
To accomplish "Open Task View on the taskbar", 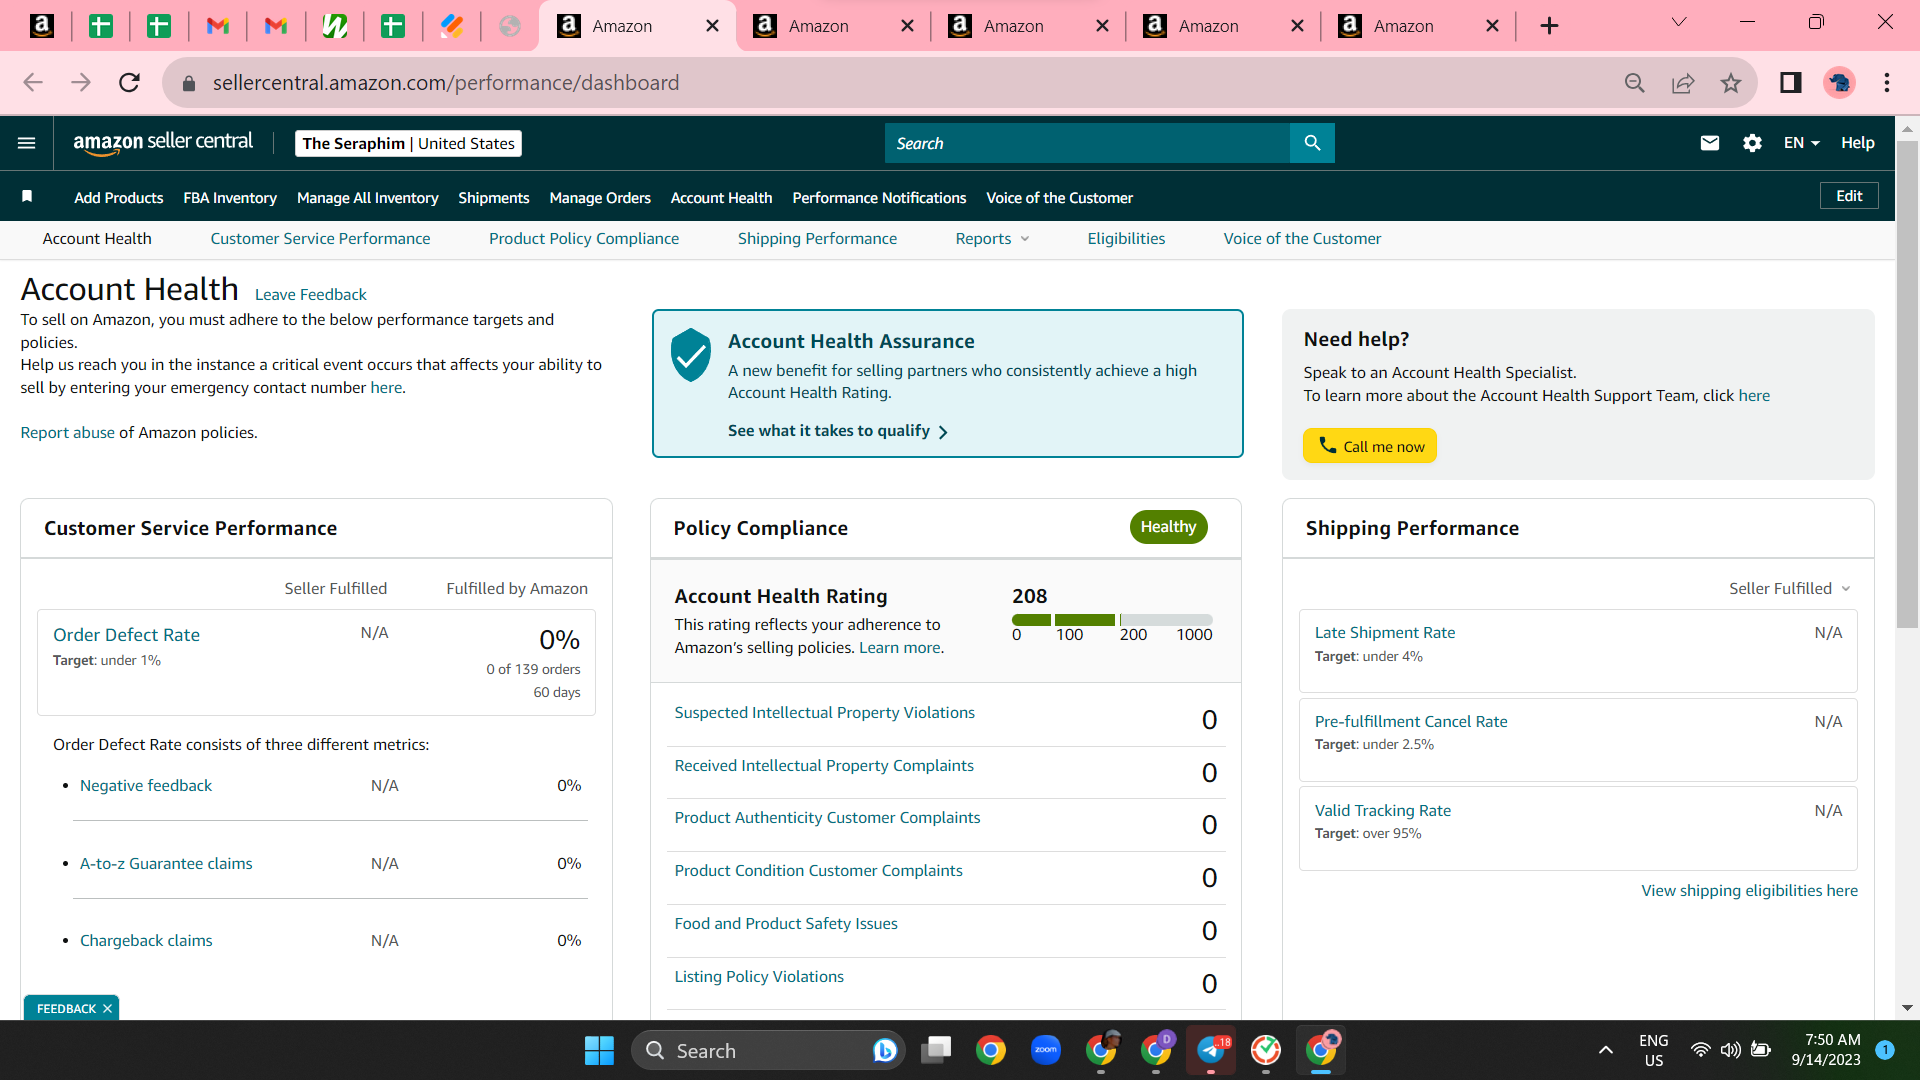I will (936, 1050).
